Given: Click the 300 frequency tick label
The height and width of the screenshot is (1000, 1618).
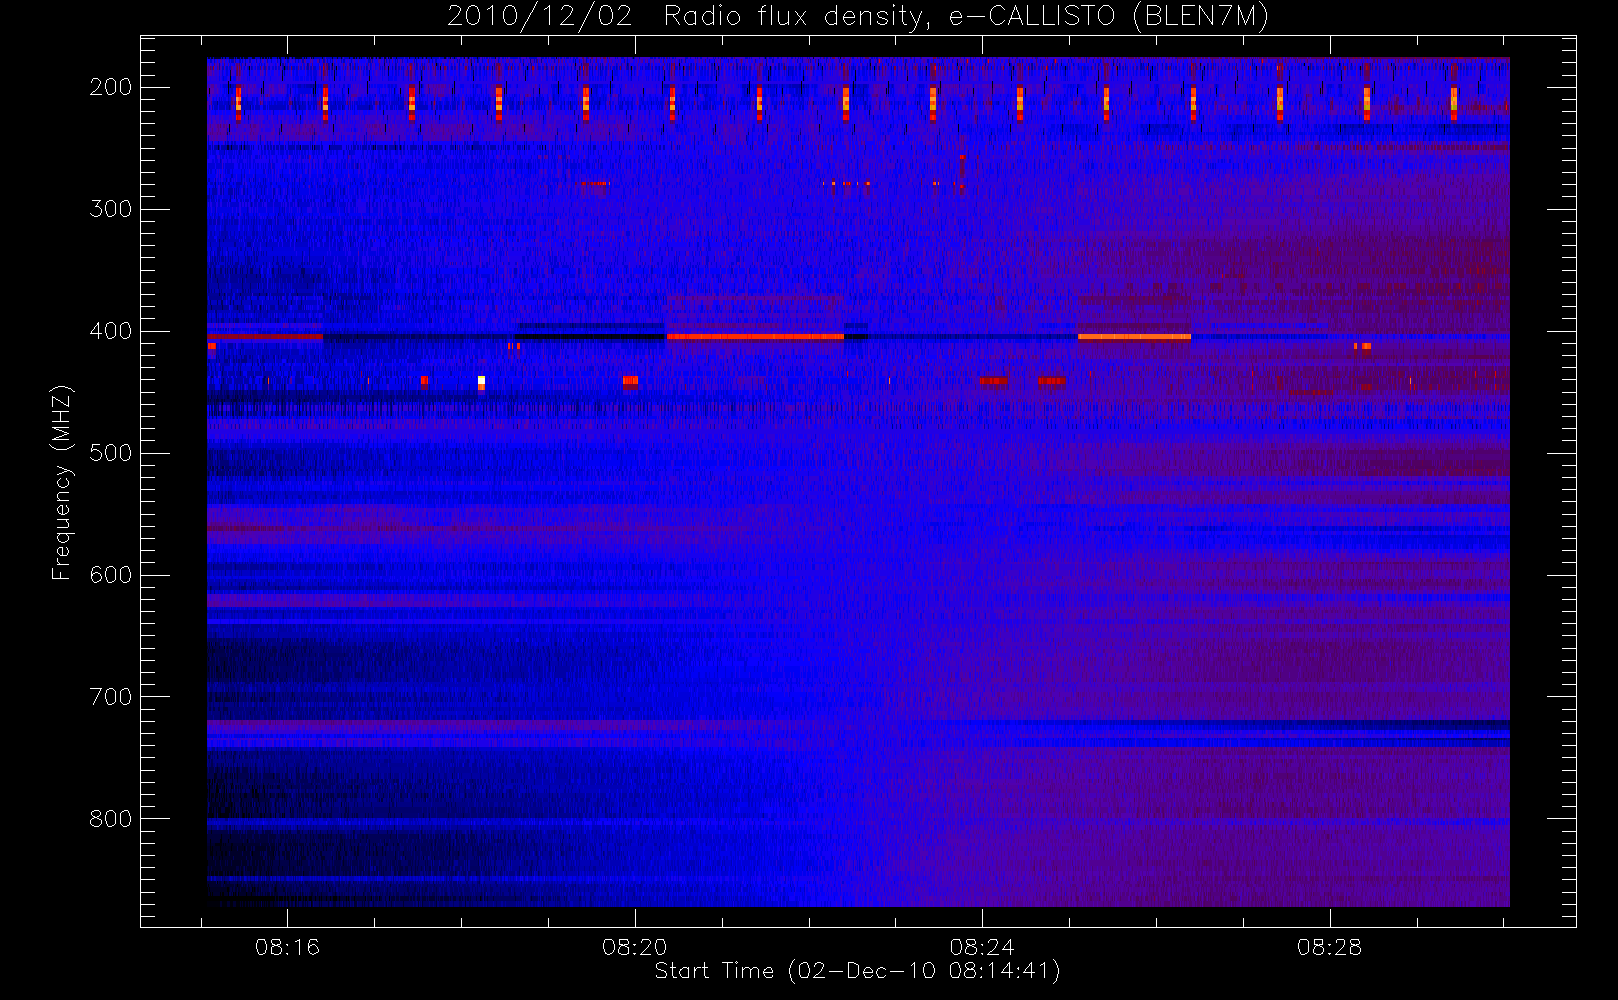Looking at the screenshot, I should [111, 209].
